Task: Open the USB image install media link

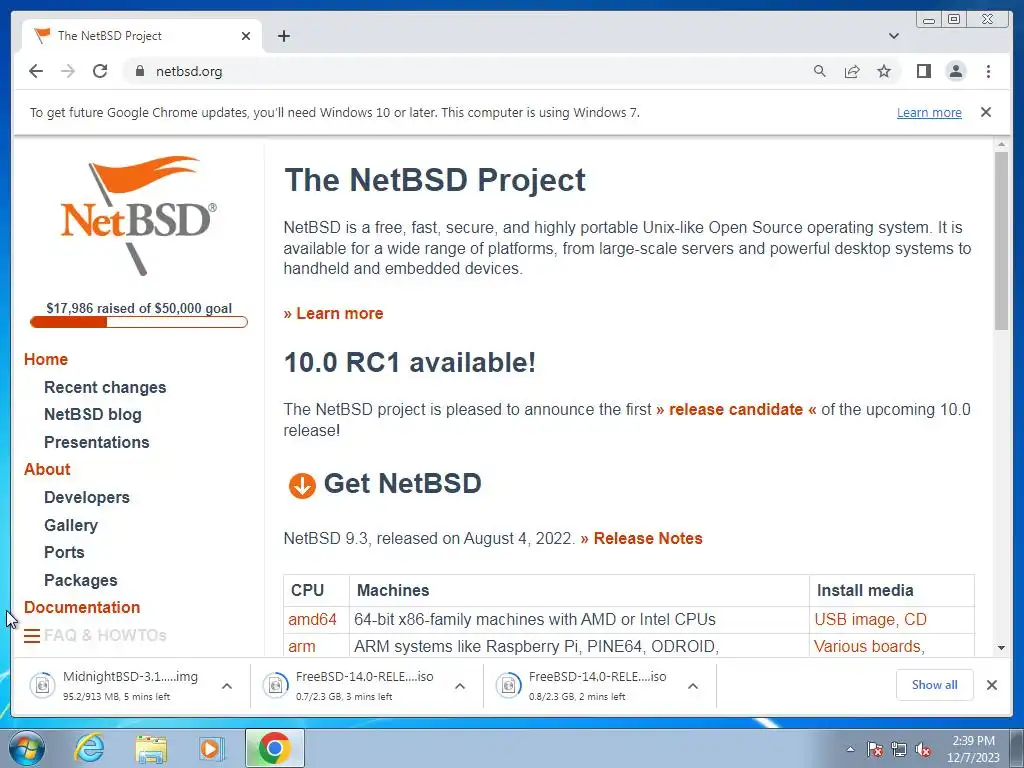Action: 855,619
